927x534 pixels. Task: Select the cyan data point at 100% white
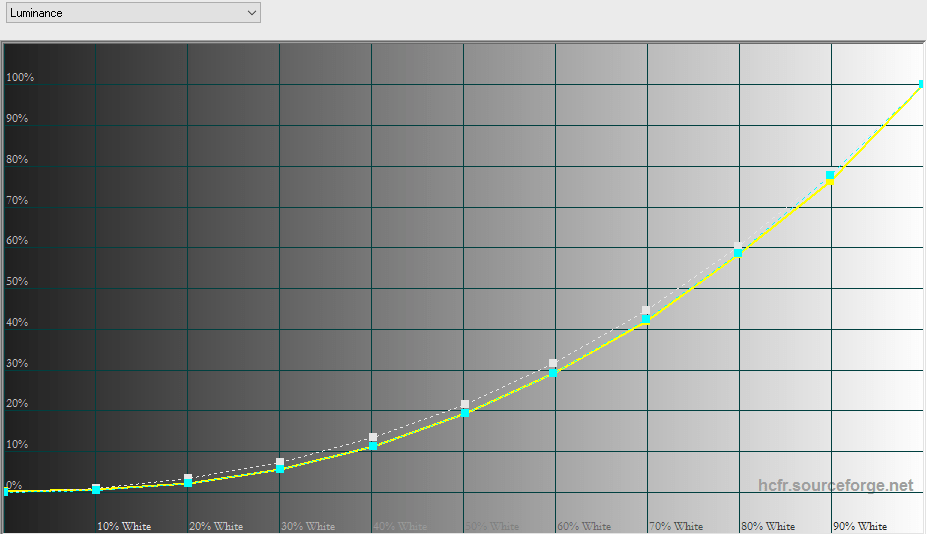pos(922,85)
